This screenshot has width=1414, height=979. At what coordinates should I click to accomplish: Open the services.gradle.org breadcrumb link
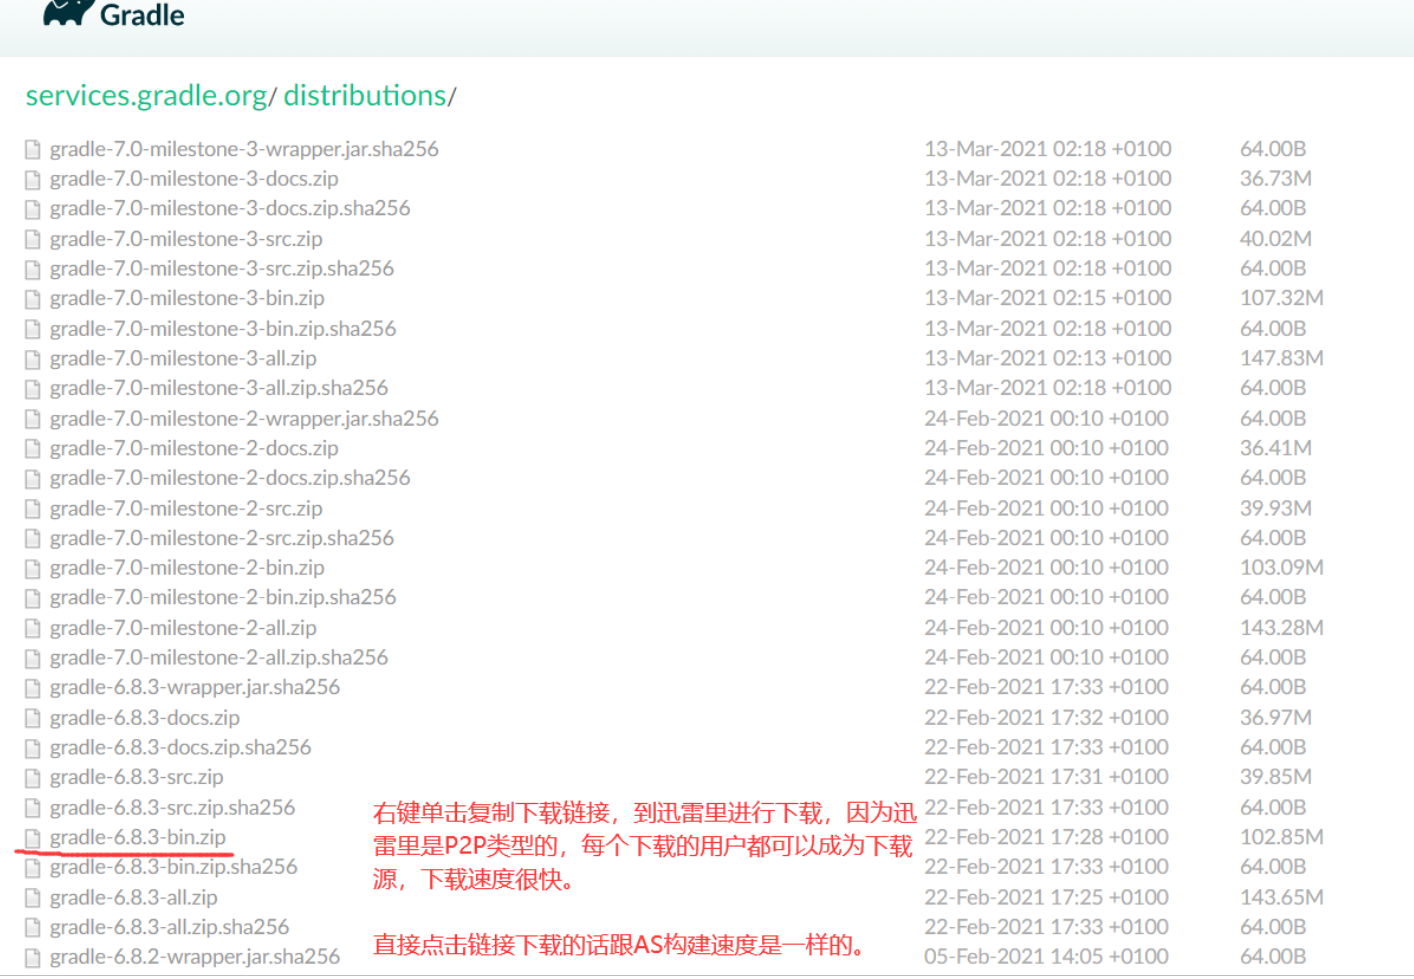146,96
